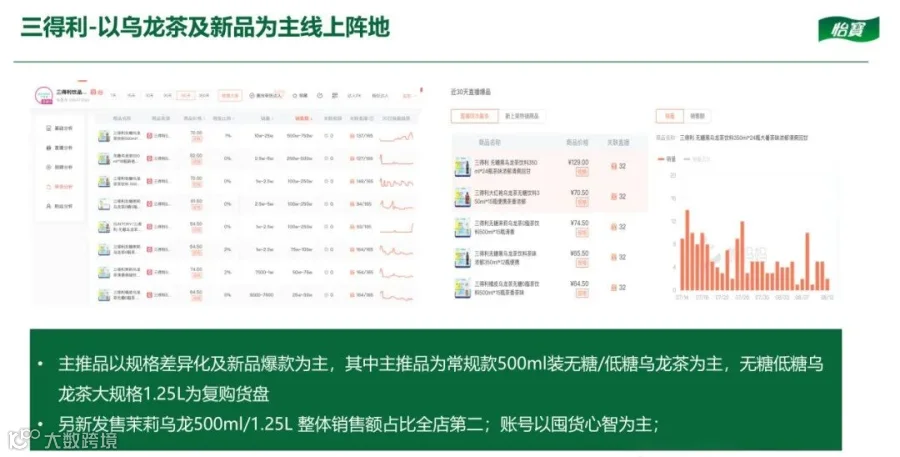Toggle the orange 销量 legend entry in the chart

click(x=667, y=159)
